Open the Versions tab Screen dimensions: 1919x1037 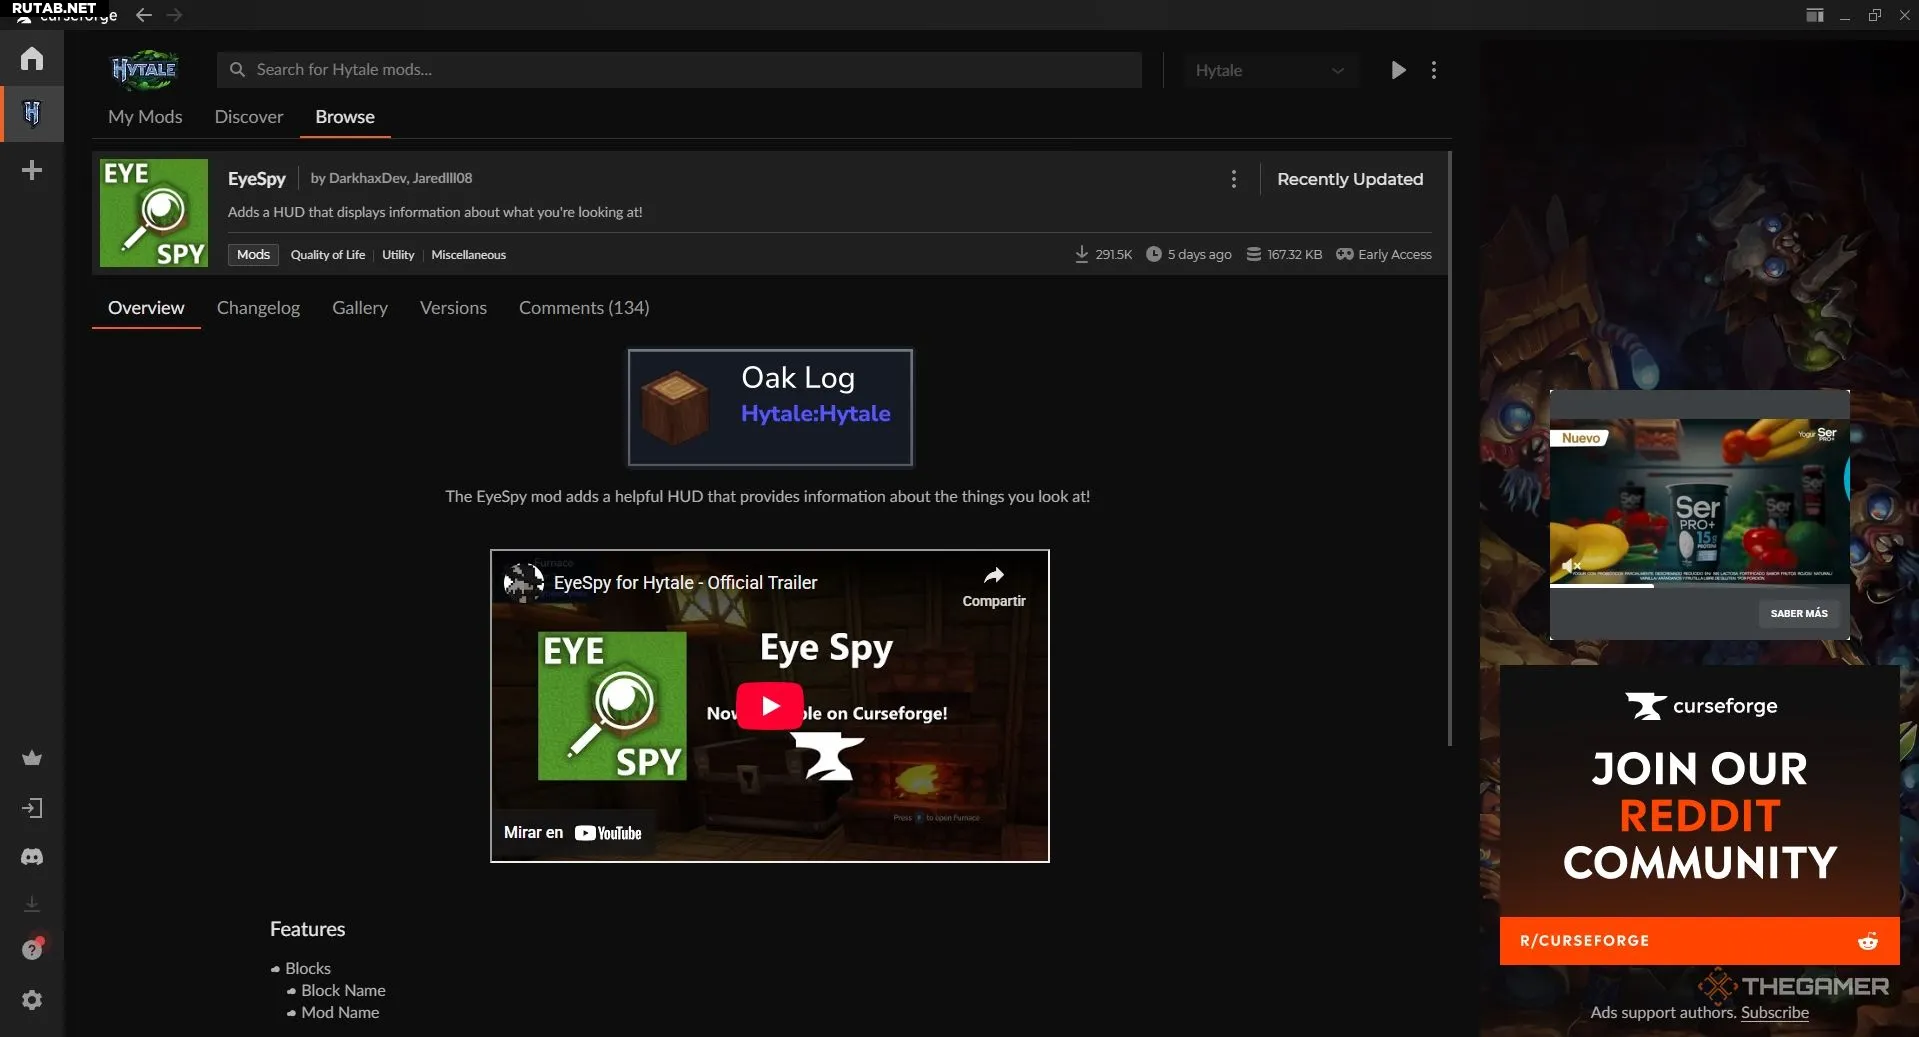tap(453, 308)
